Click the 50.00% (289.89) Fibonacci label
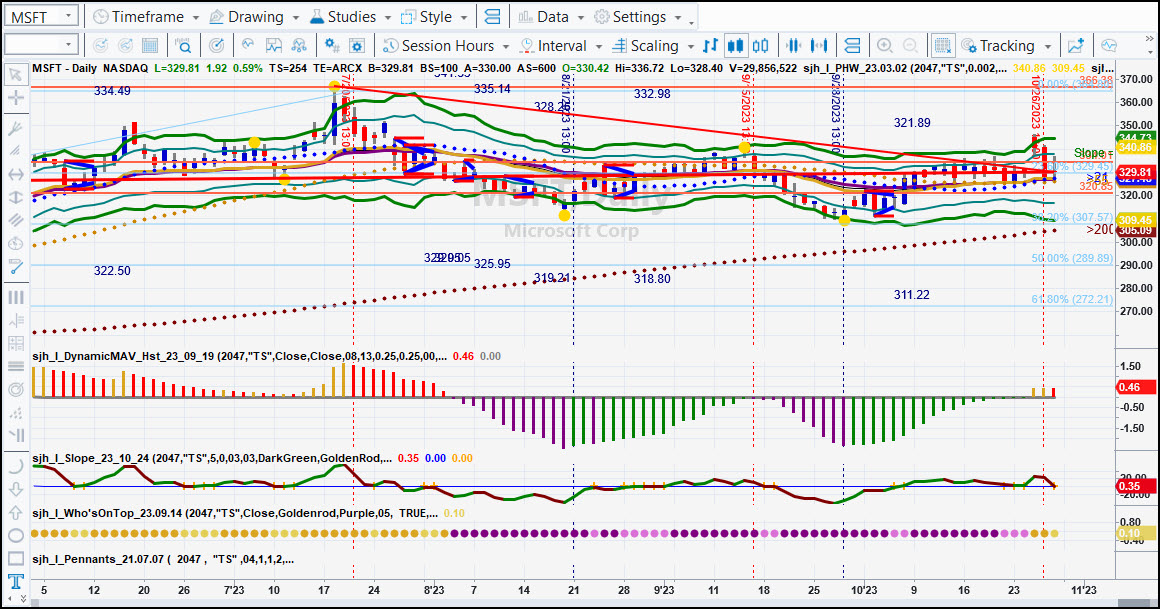The height and width of the screenshot is (609, 1160). (1072, 258)
